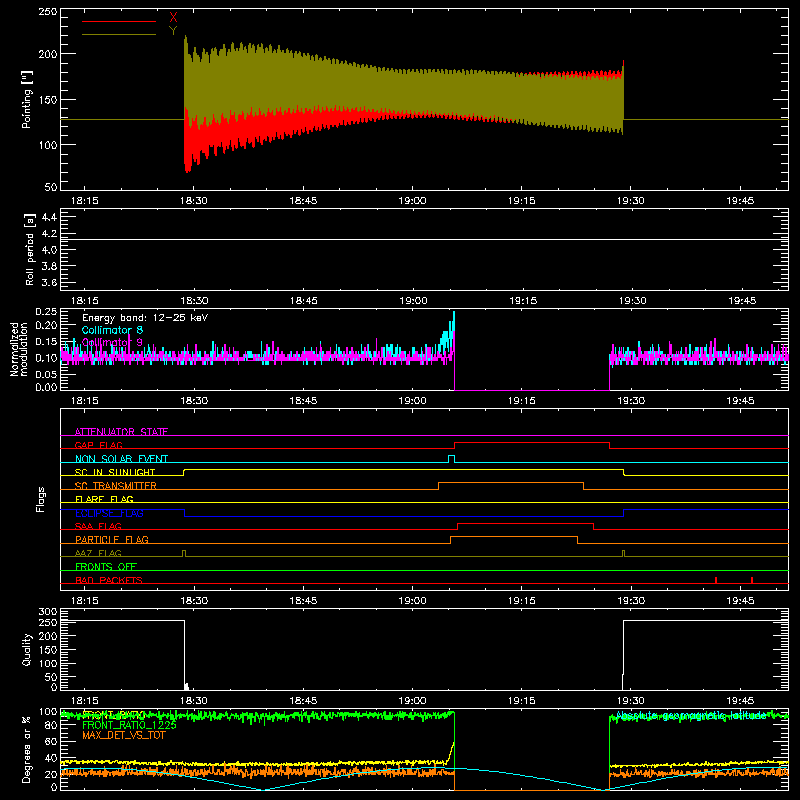Click the SAA_FLAG label

[98, 526]
